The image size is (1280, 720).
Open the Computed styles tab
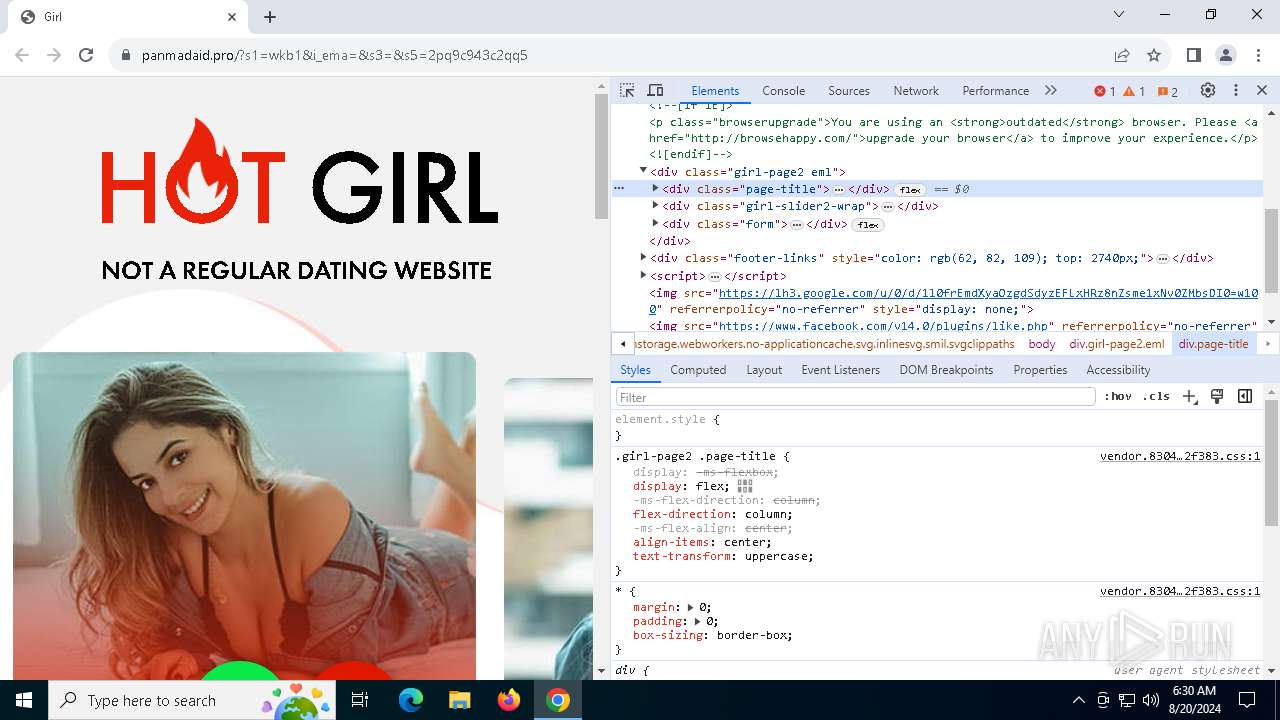click(698, 370)
